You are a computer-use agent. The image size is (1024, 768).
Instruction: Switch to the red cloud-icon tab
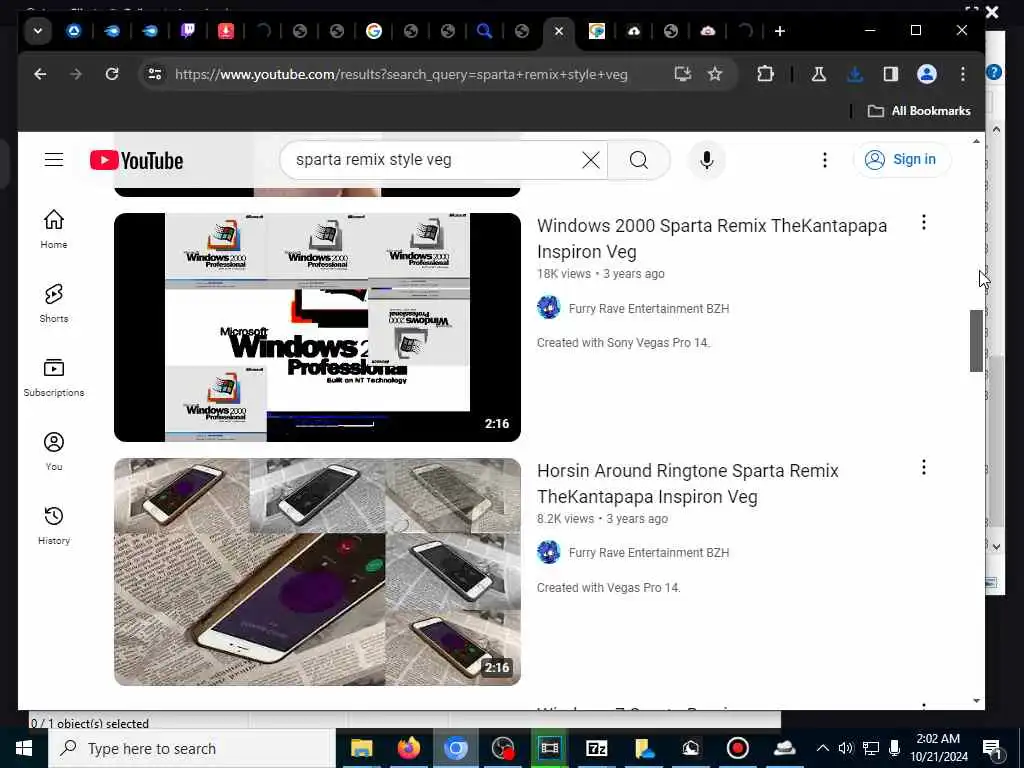[x=708, y=31]
